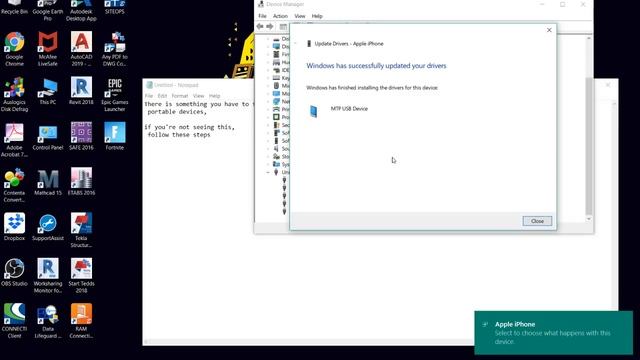Select MTP USB Device icon in dialog

[x=313, y=111]
